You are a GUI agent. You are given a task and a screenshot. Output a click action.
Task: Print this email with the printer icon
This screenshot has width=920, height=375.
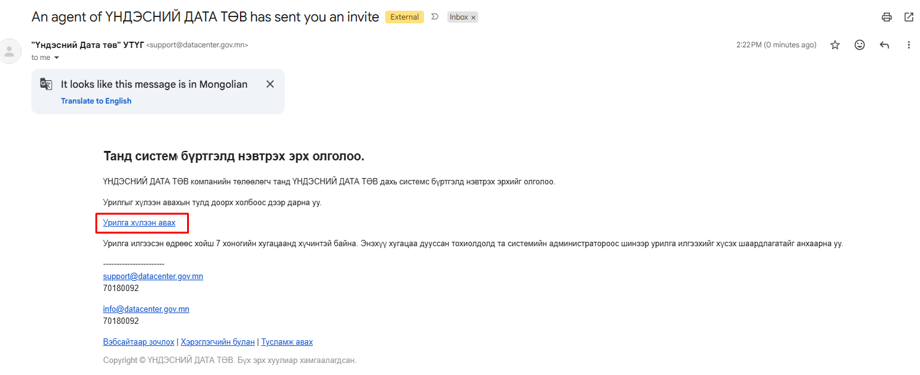[887, 17]
